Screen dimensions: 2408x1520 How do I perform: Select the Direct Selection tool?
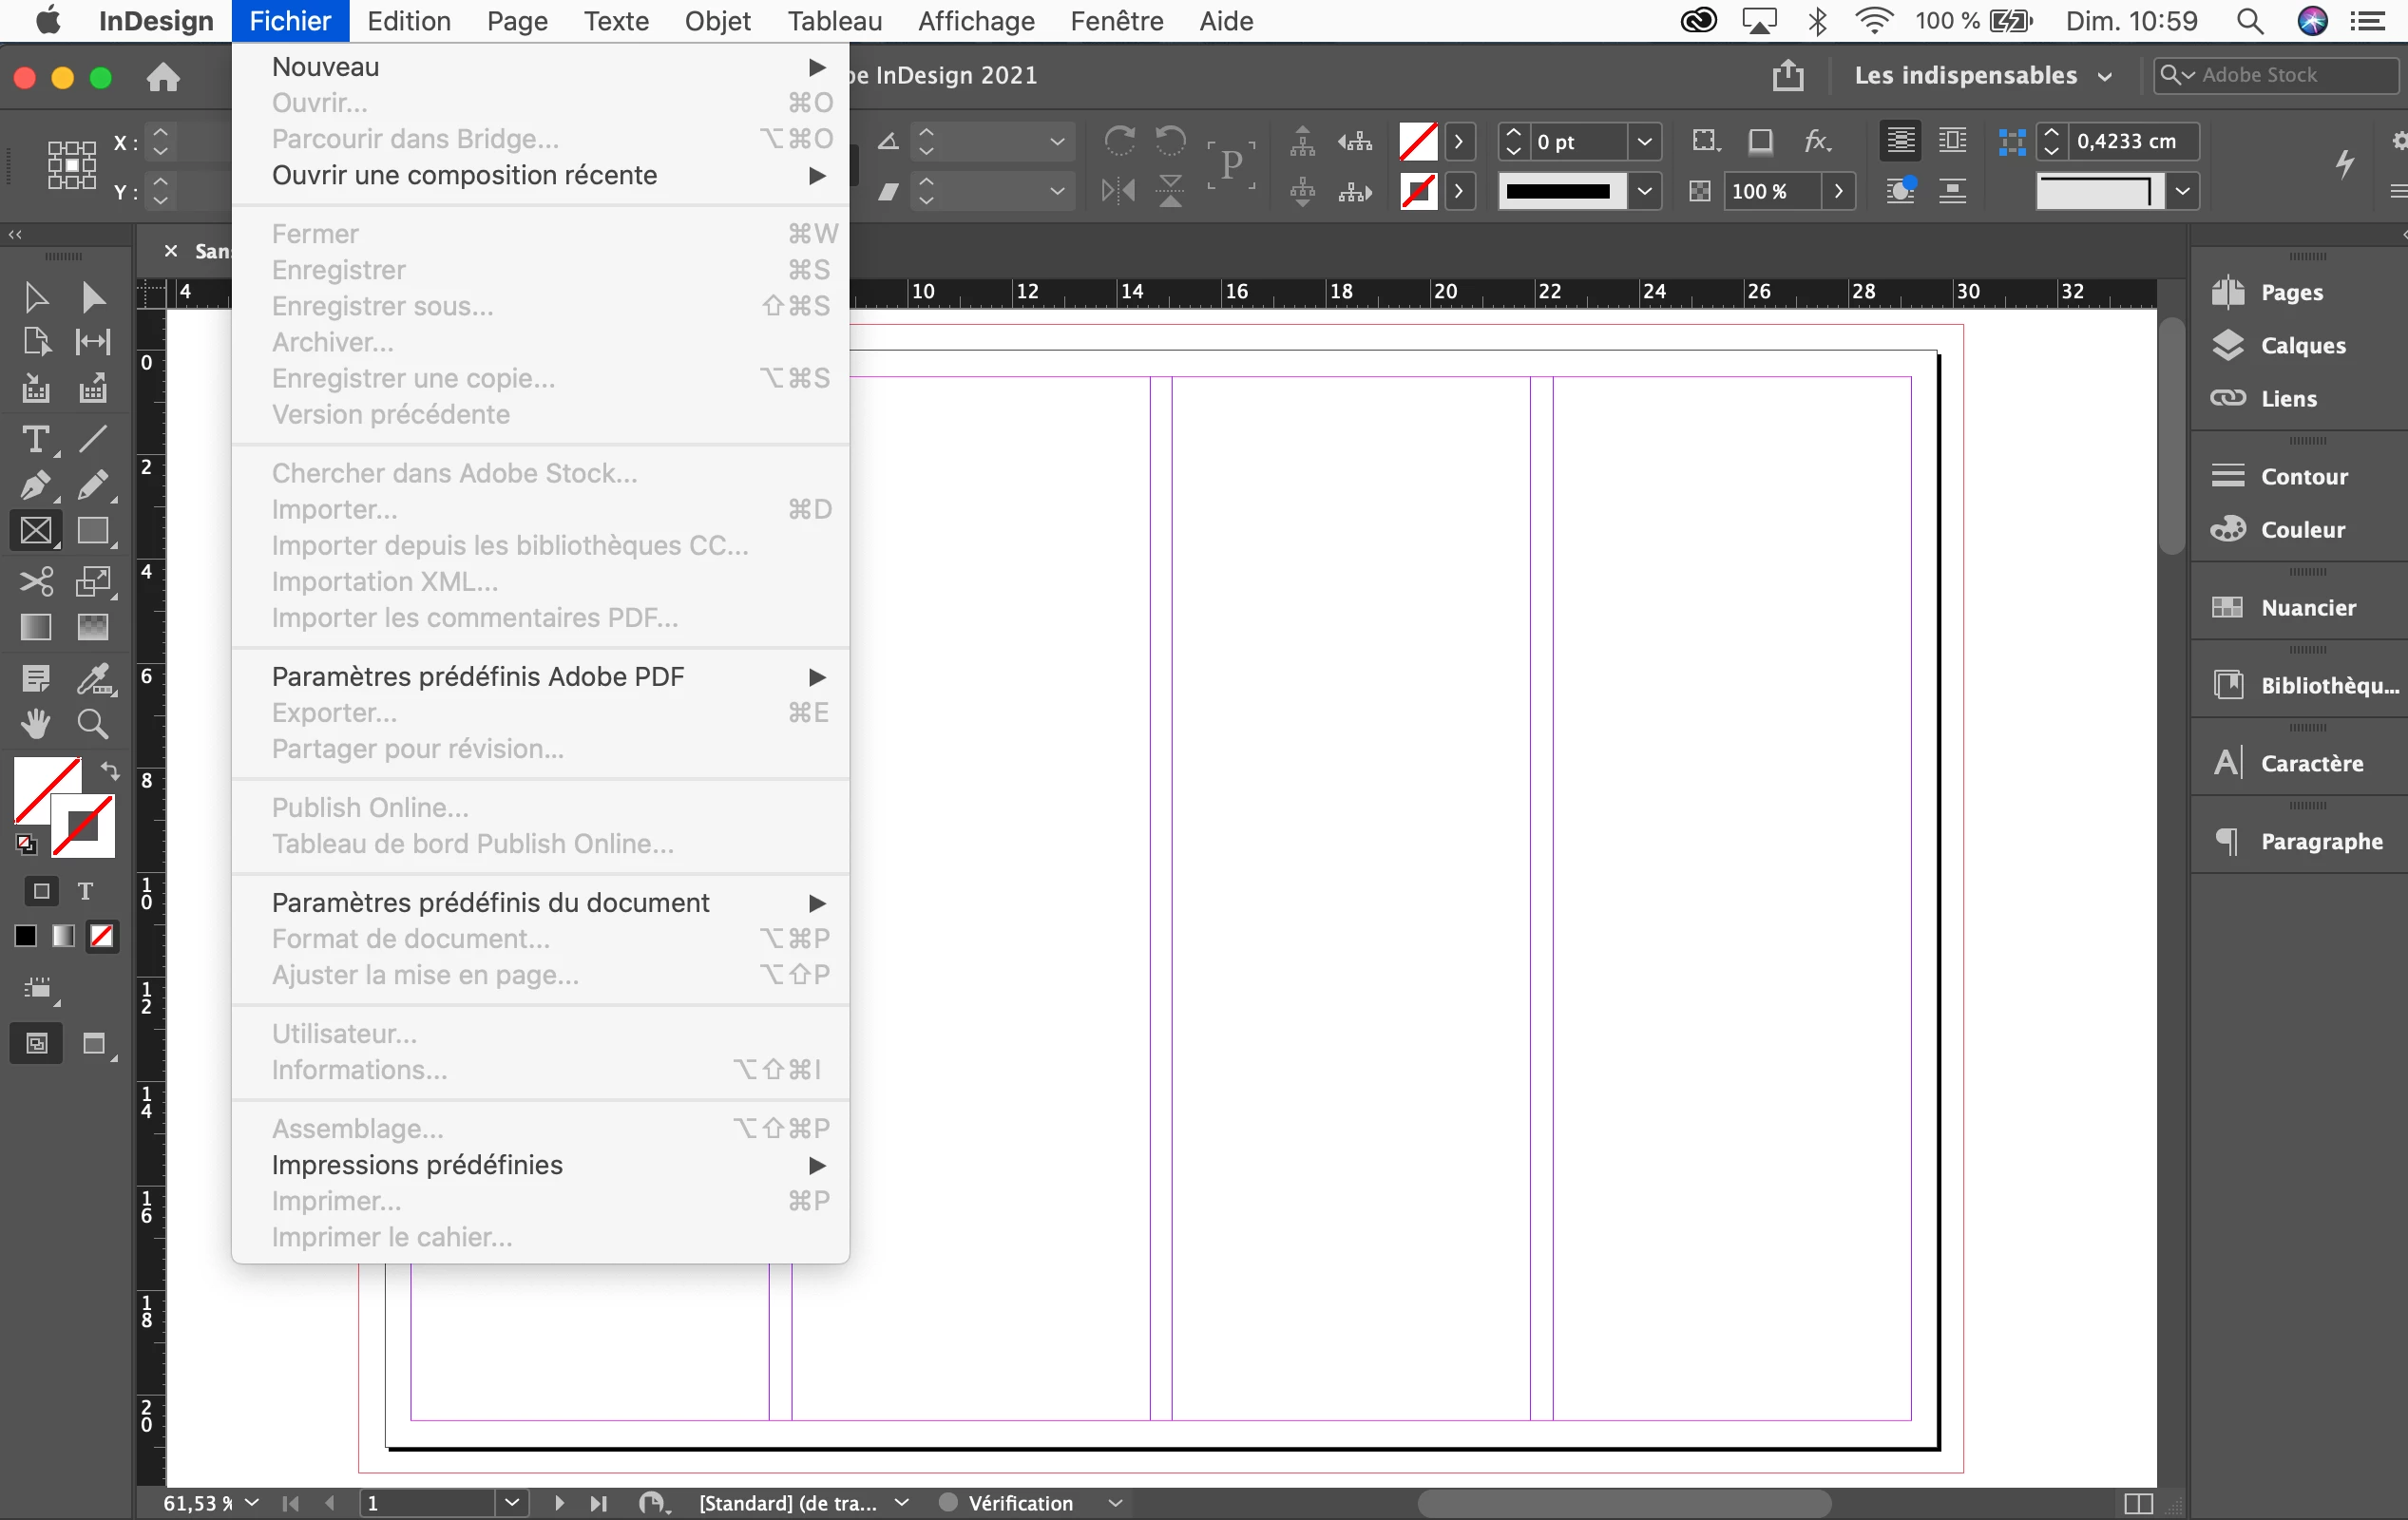tap(93, 296)
